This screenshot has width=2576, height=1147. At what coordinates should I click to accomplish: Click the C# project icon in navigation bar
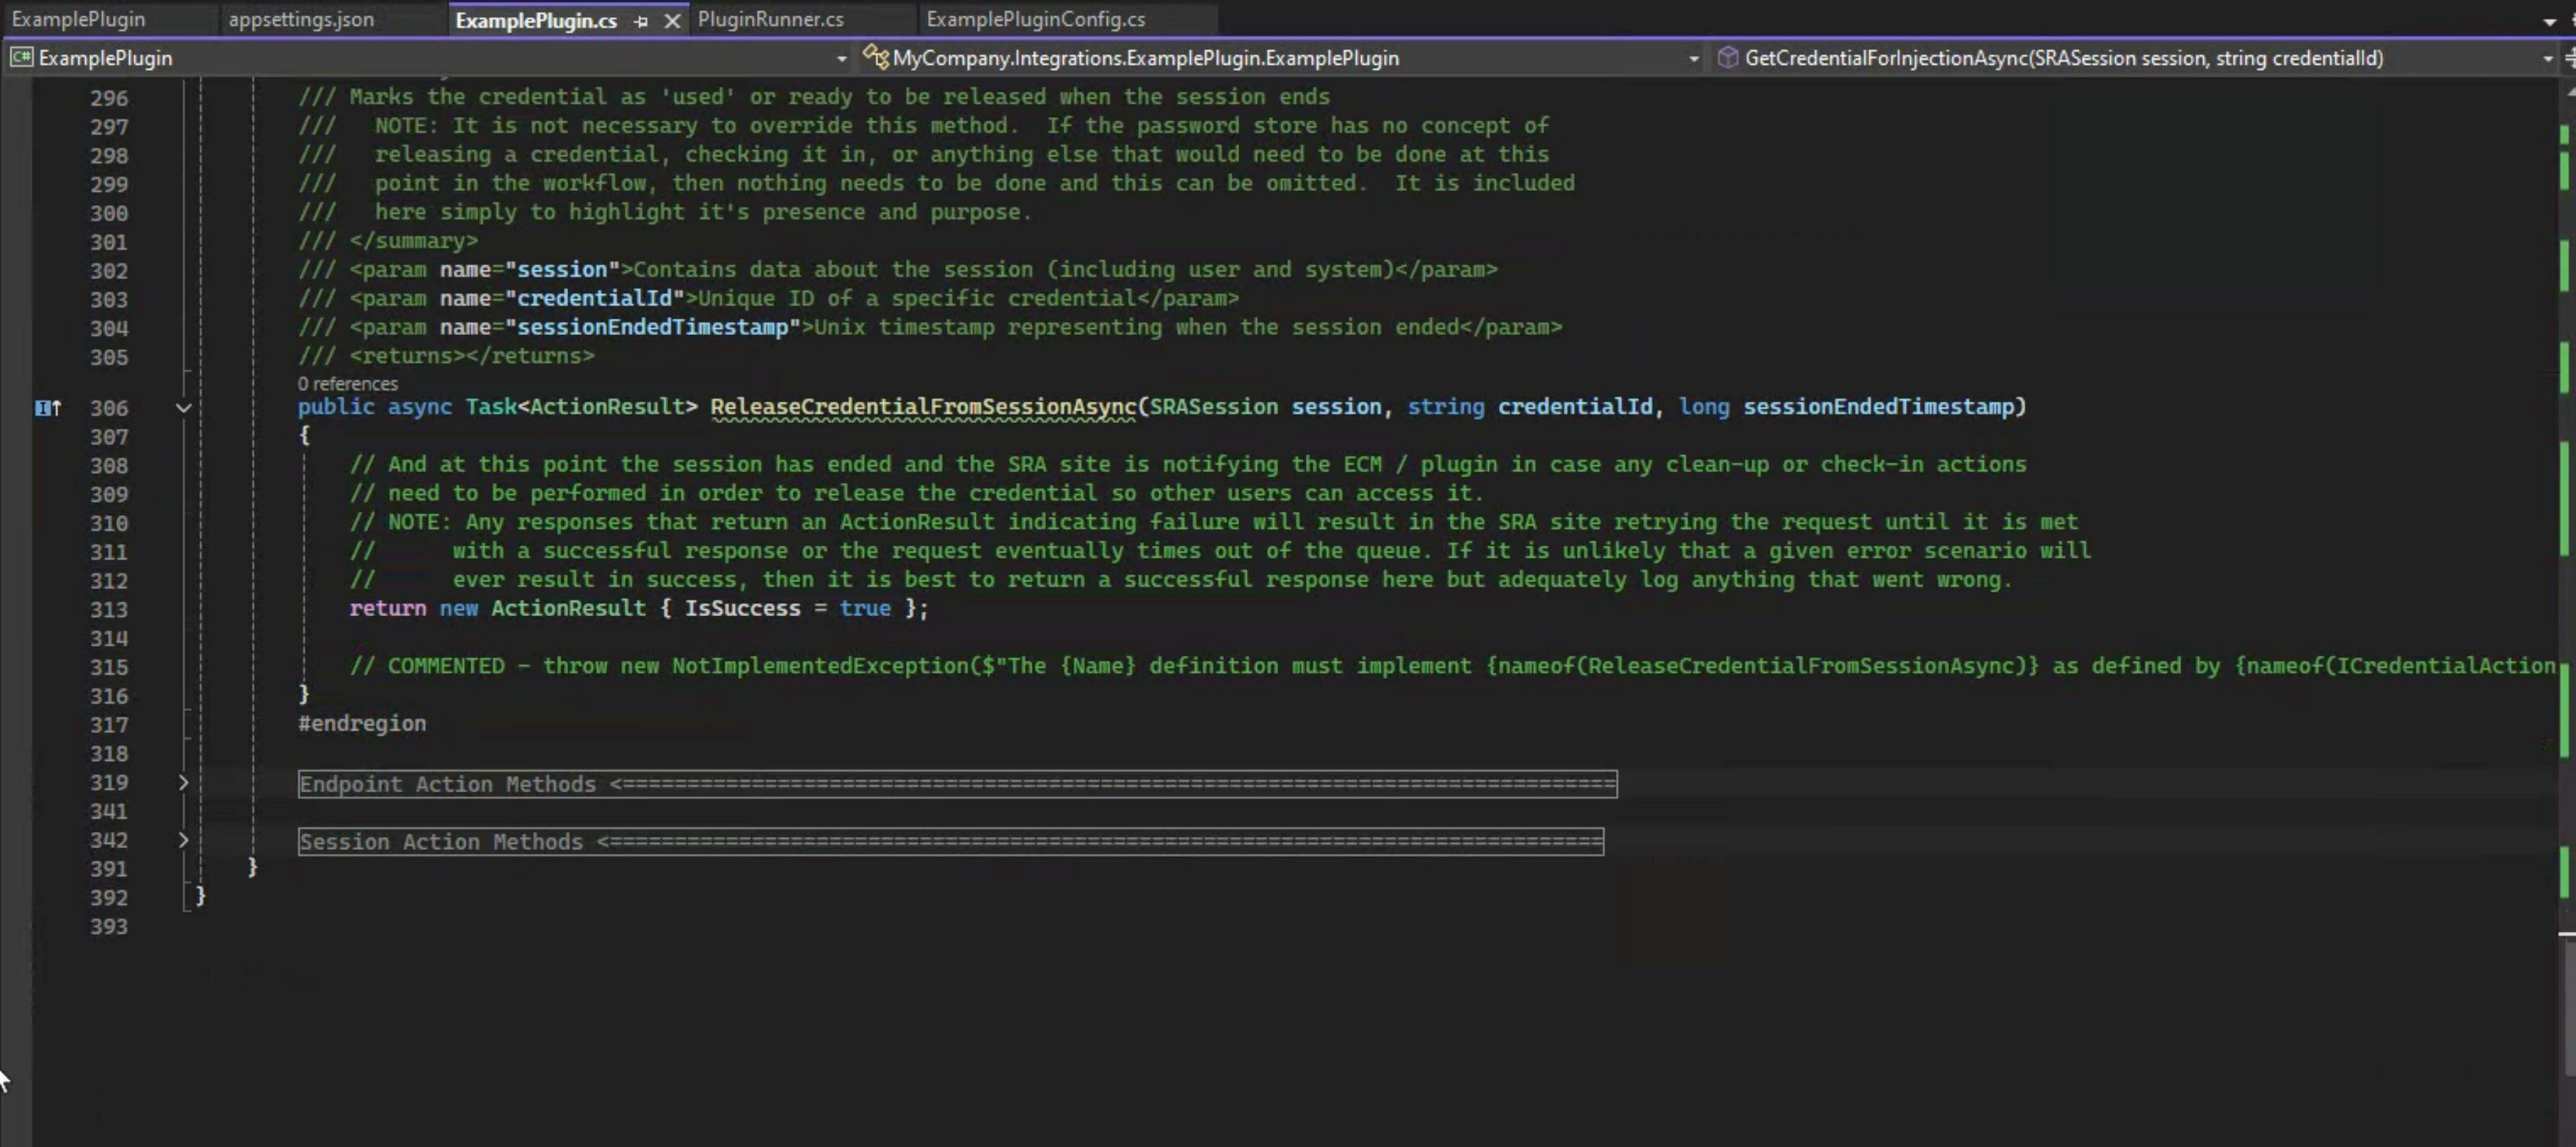21,58
